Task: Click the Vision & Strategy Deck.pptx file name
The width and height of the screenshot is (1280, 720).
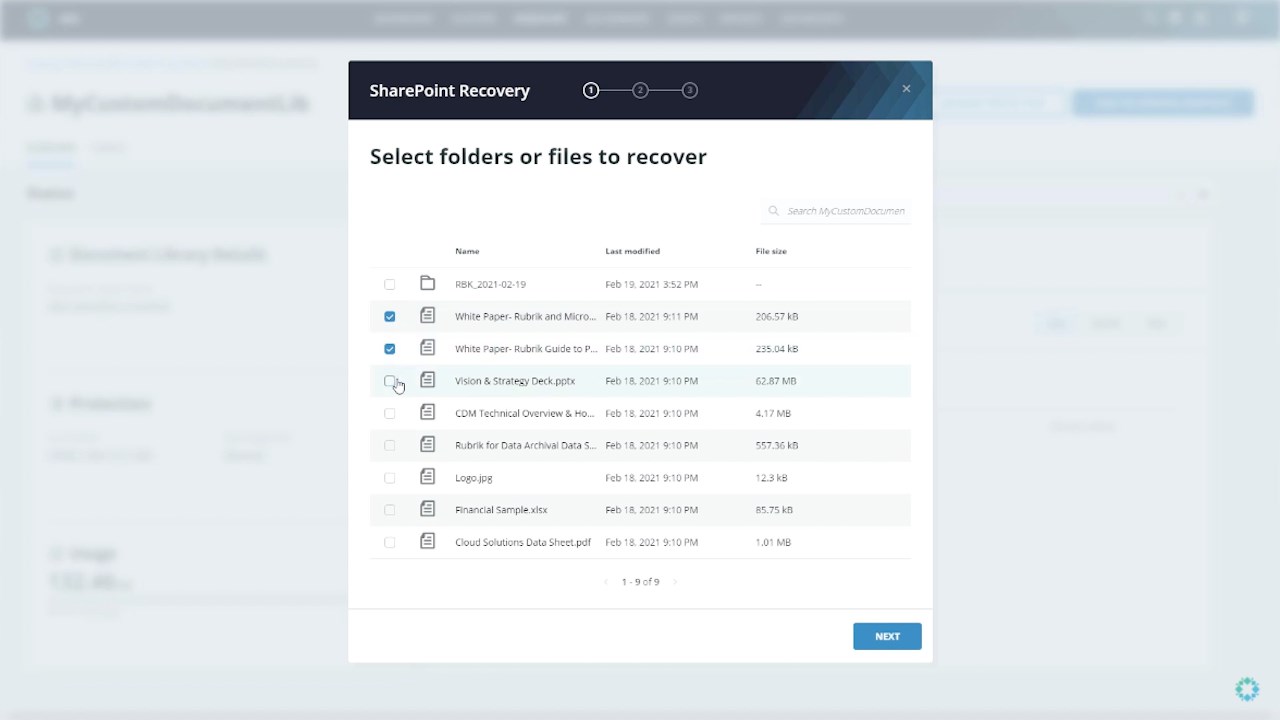Action: pos(515,381)
